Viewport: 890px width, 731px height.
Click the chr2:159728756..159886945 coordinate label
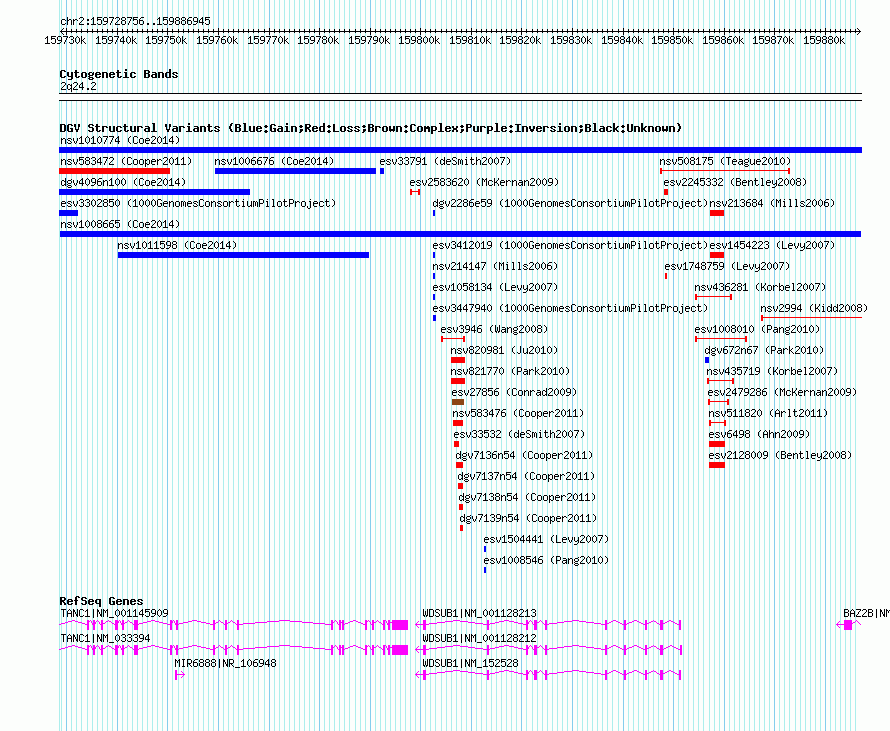135,21
